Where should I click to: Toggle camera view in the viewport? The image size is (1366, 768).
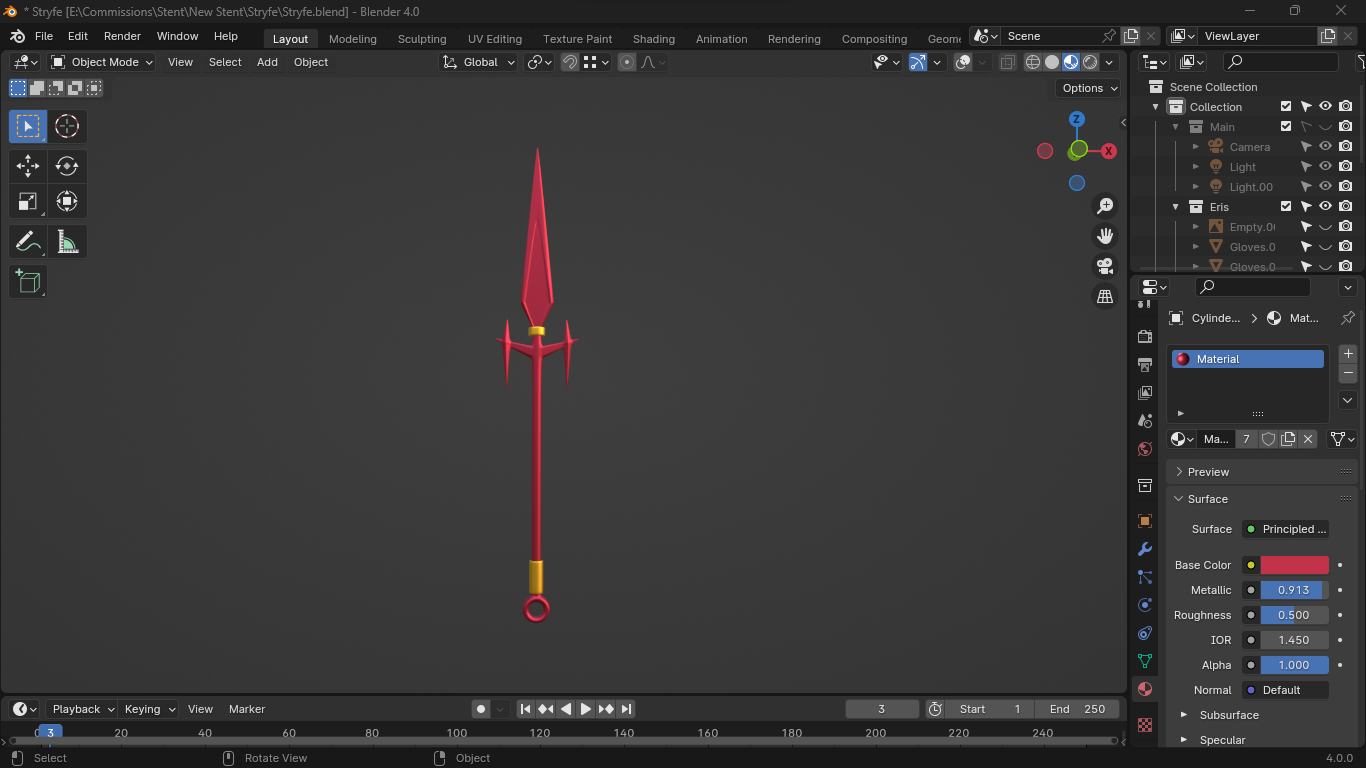click(x=1105, y=266)
